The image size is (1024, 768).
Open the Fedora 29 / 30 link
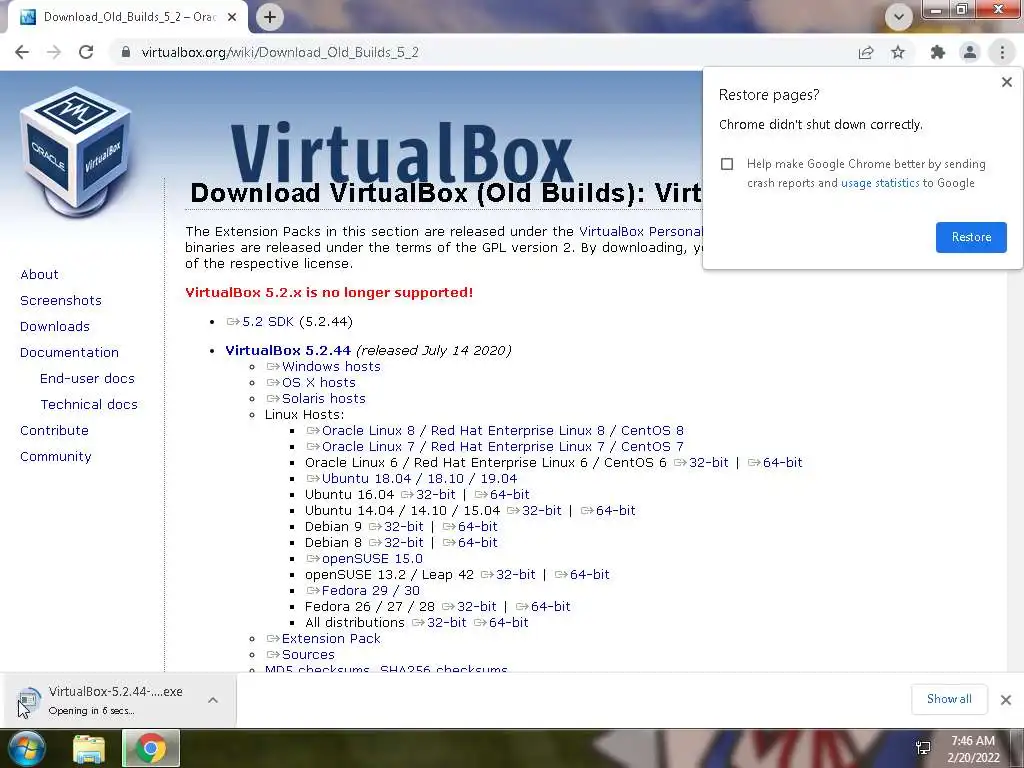point(363,590)
